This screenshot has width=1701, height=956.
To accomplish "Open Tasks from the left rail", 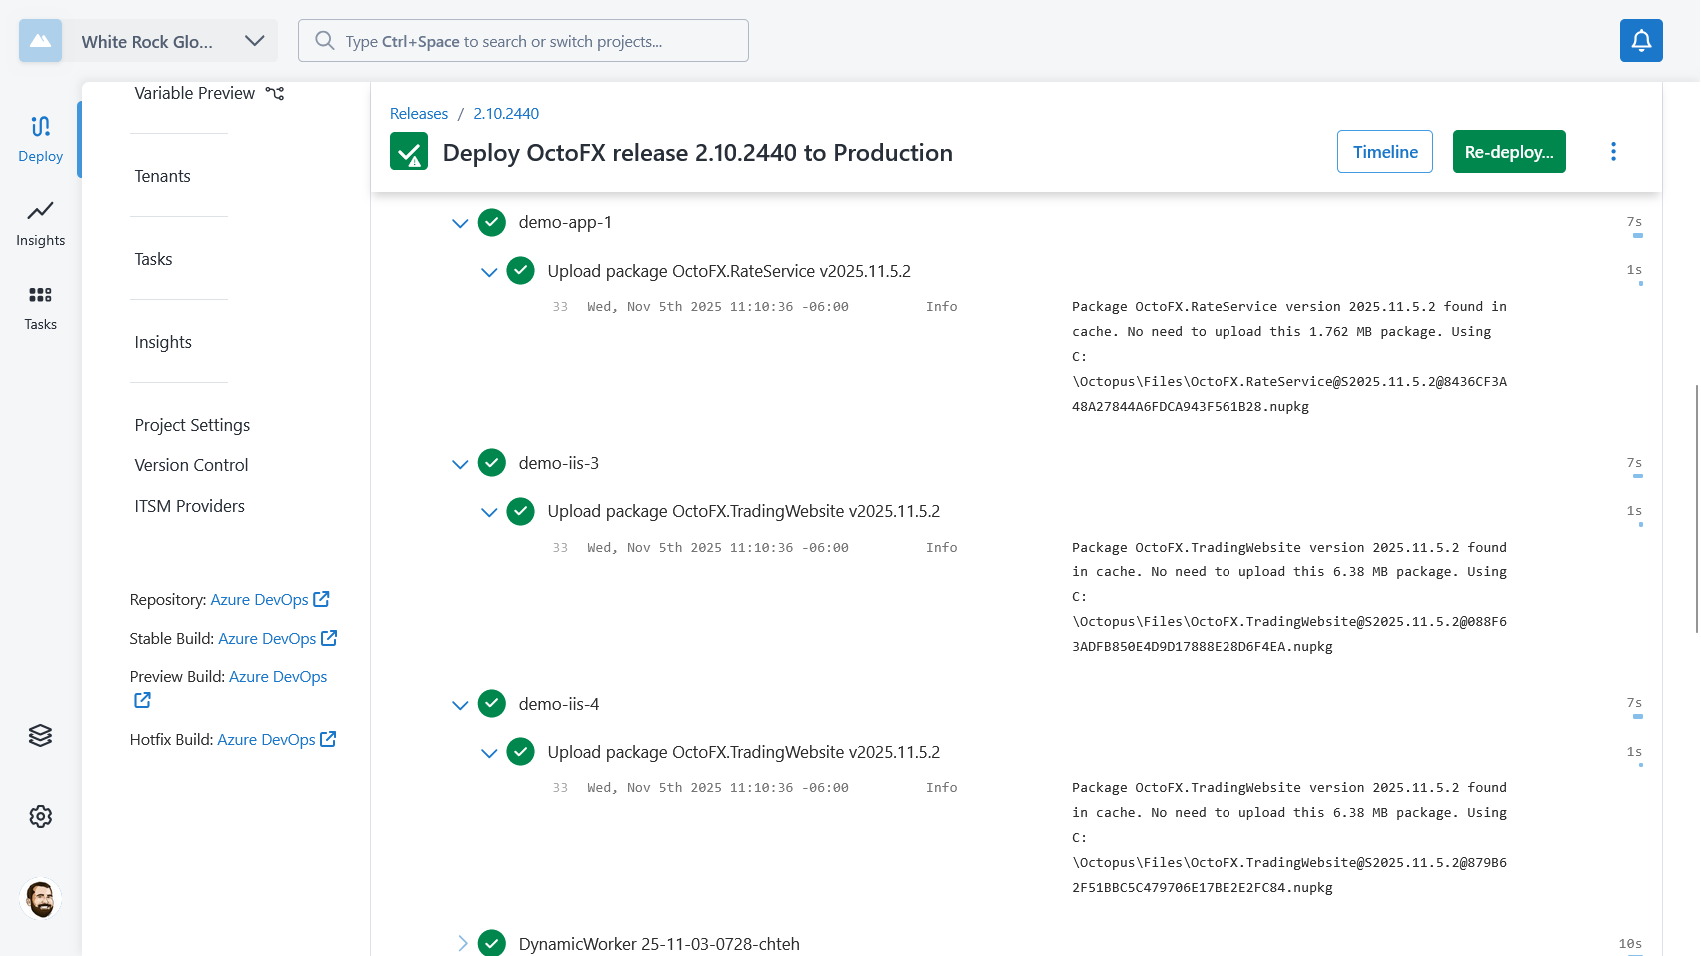I will (40, 306).
